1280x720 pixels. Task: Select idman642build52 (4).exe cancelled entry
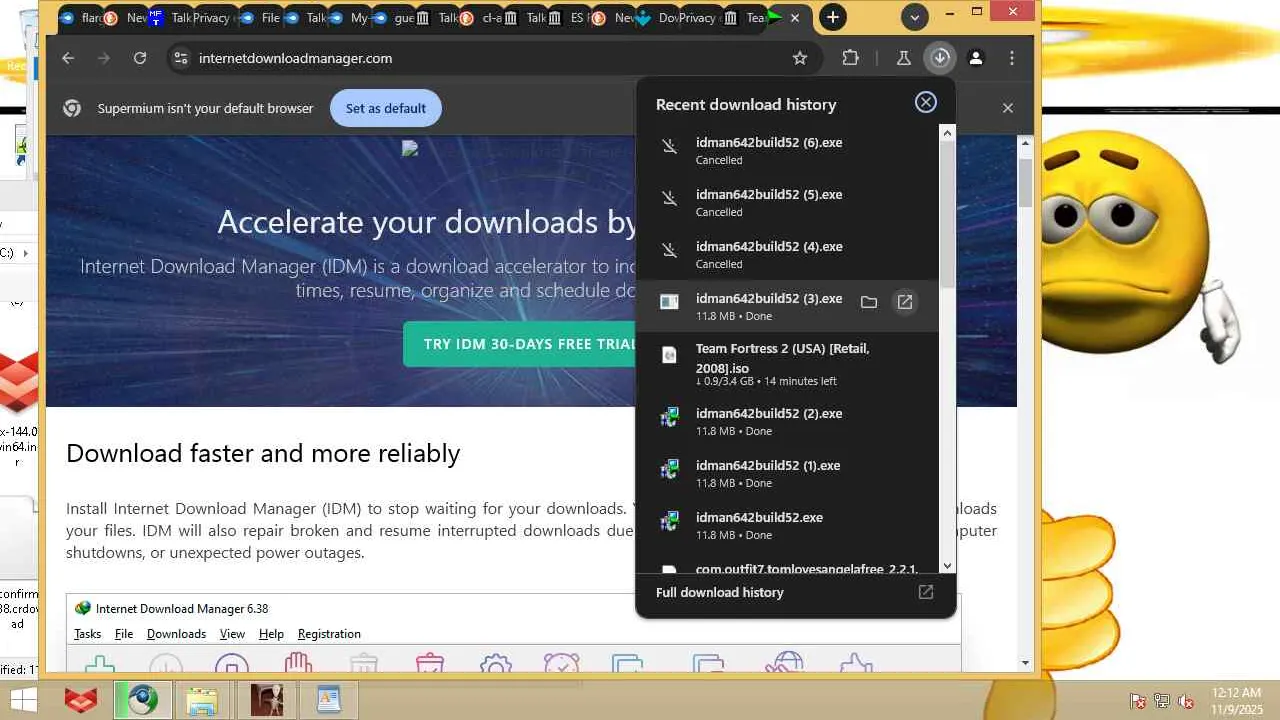coord(787,254)
